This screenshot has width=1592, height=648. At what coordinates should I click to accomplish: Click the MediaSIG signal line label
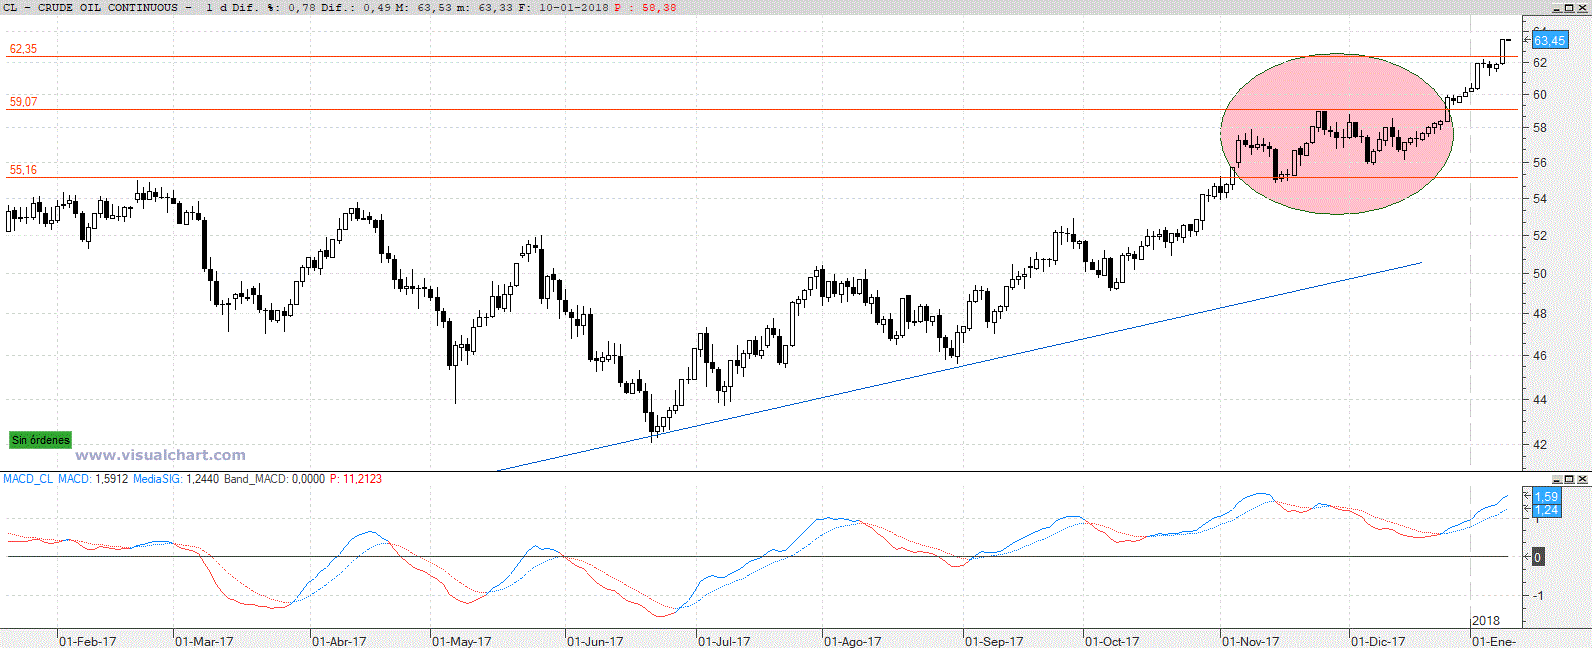157,479
